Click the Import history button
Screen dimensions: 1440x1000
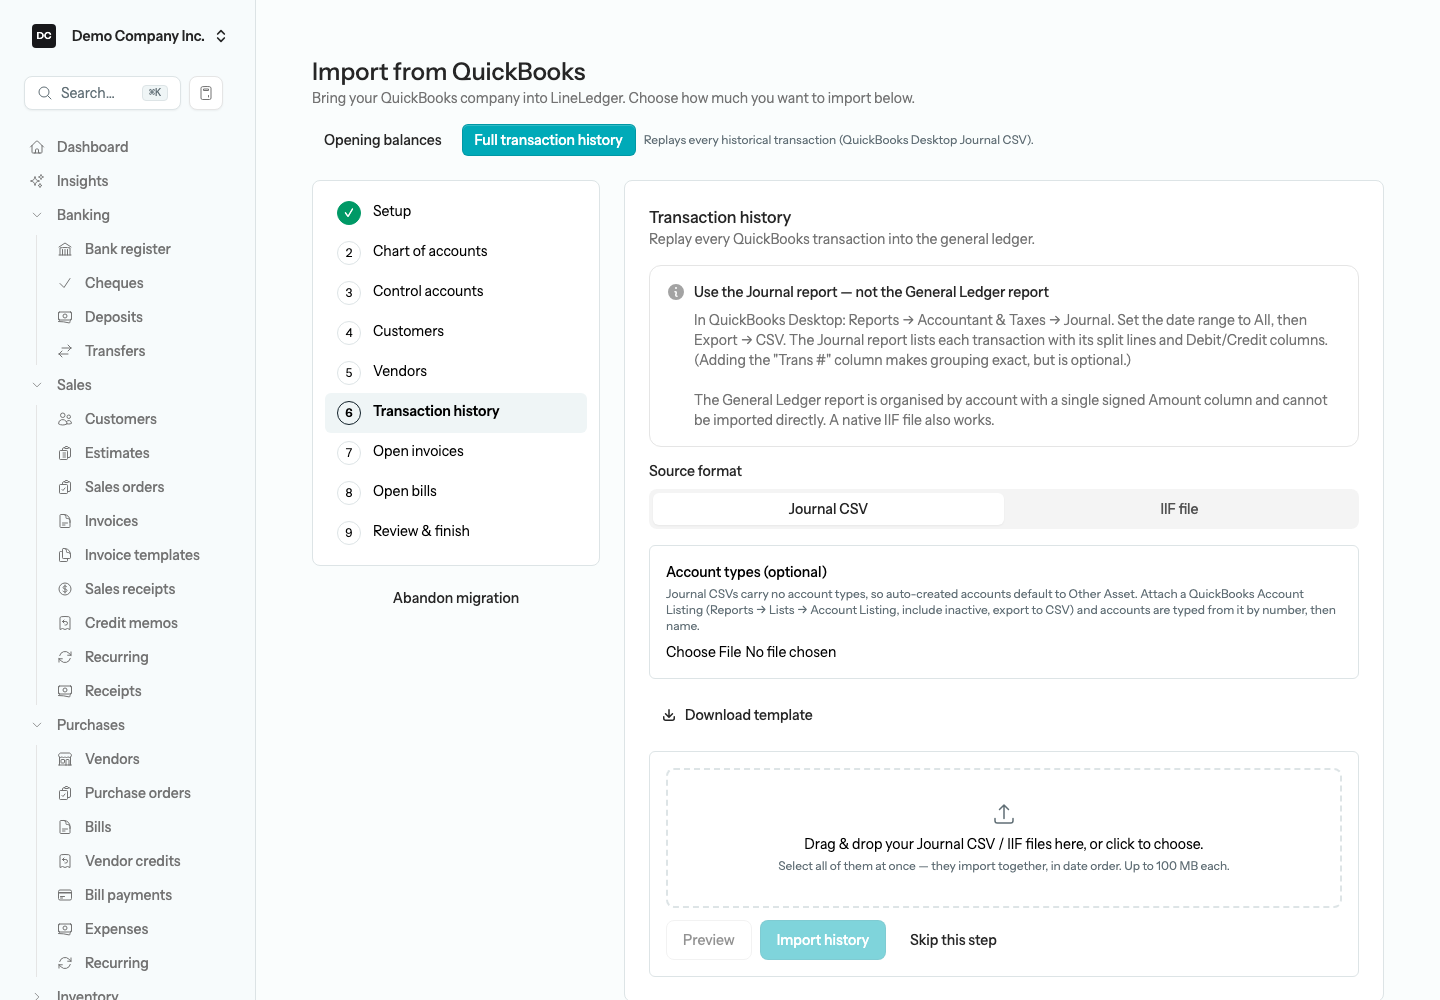pos(823,940)
